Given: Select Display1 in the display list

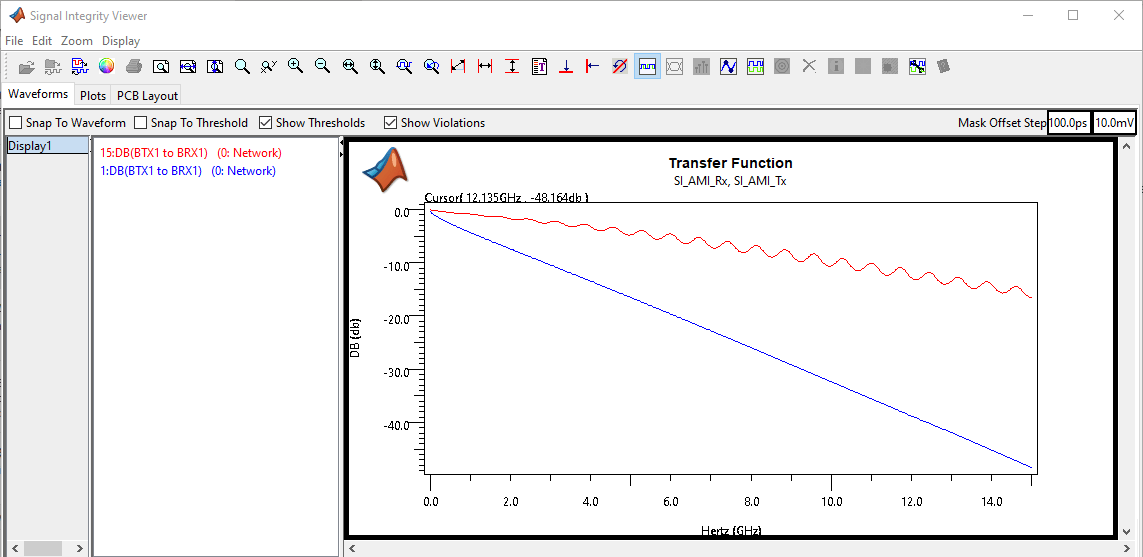Looking at the screenshot, I should (47, 146).
